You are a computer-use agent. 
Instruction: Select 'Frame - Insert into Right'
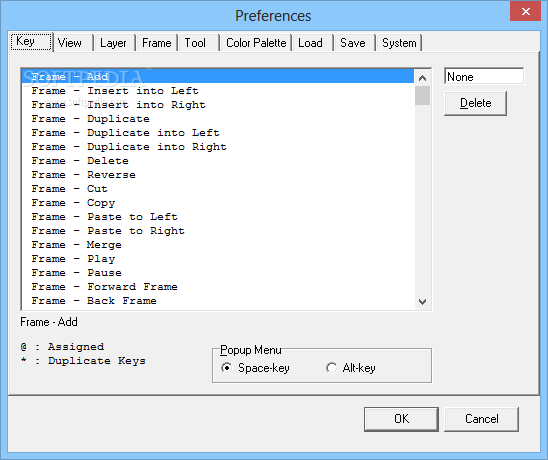tap(218, 105)
